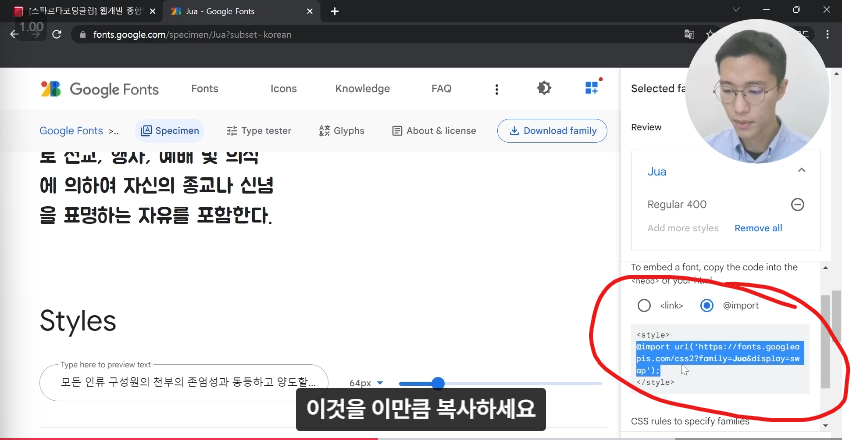852x440 pixels.
Task: Open the Chrome three-dot menu
Action: tap(828, 34)
